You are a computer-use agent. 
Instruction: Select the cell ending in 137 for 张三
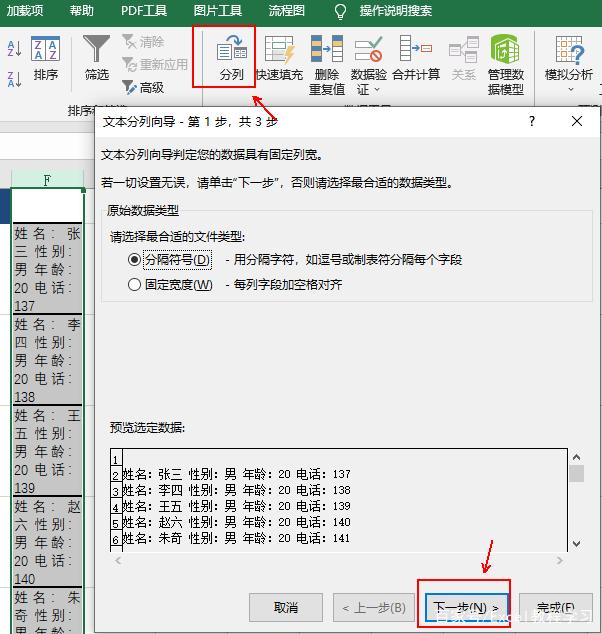[47, 269]
